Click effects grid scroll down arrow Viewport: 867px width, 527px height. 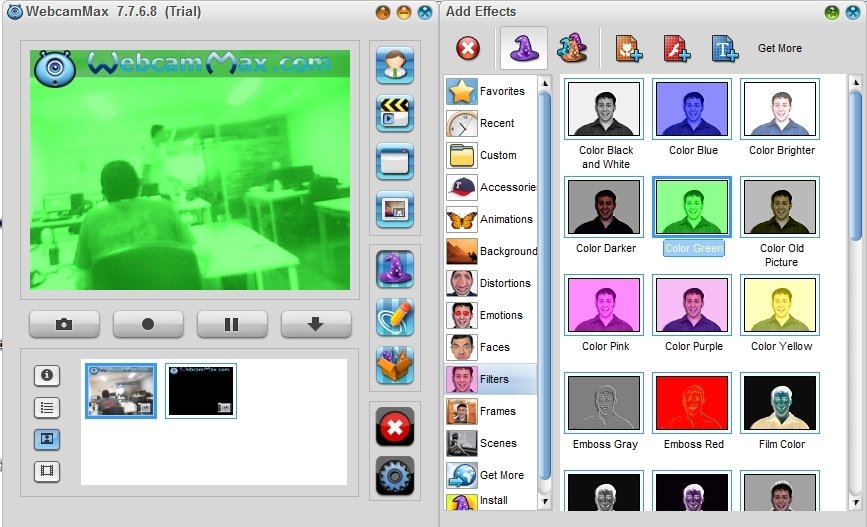[855, 503]
